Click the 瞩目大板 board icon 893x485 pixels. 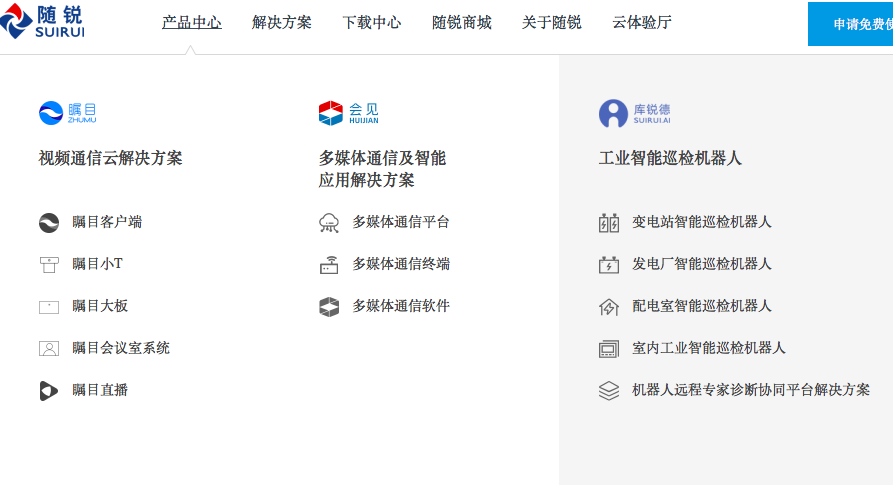49,307
